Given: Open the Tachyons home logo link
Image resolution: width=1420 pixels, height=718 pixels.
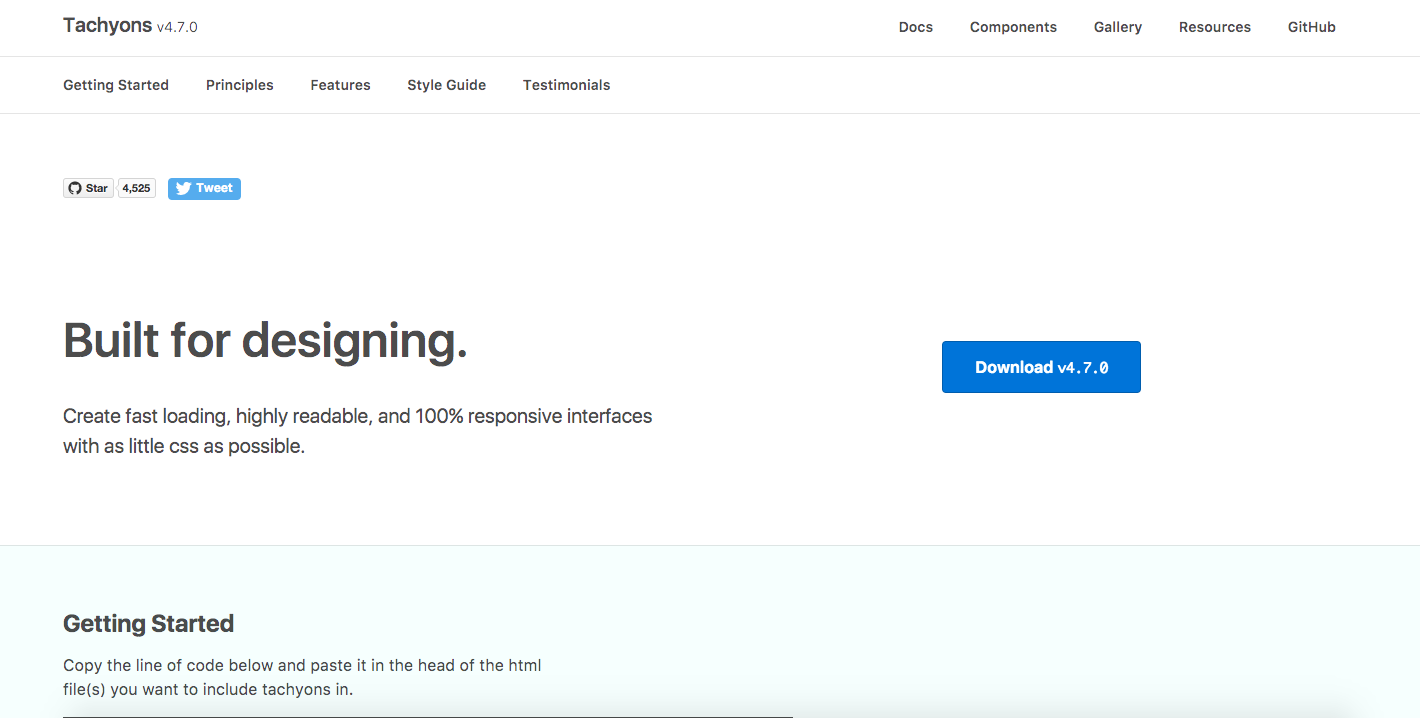Looking at the screenshot, I should point(130,26).
